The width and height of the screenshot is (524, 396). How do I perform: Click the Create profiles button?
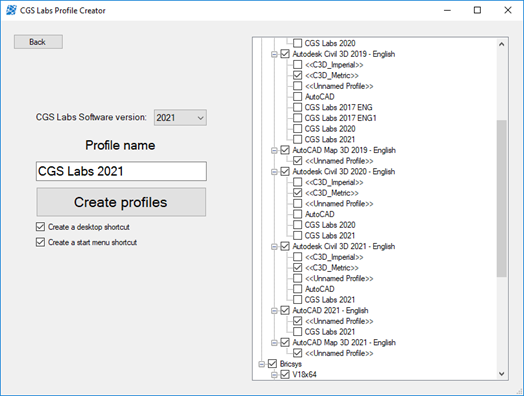121,202
